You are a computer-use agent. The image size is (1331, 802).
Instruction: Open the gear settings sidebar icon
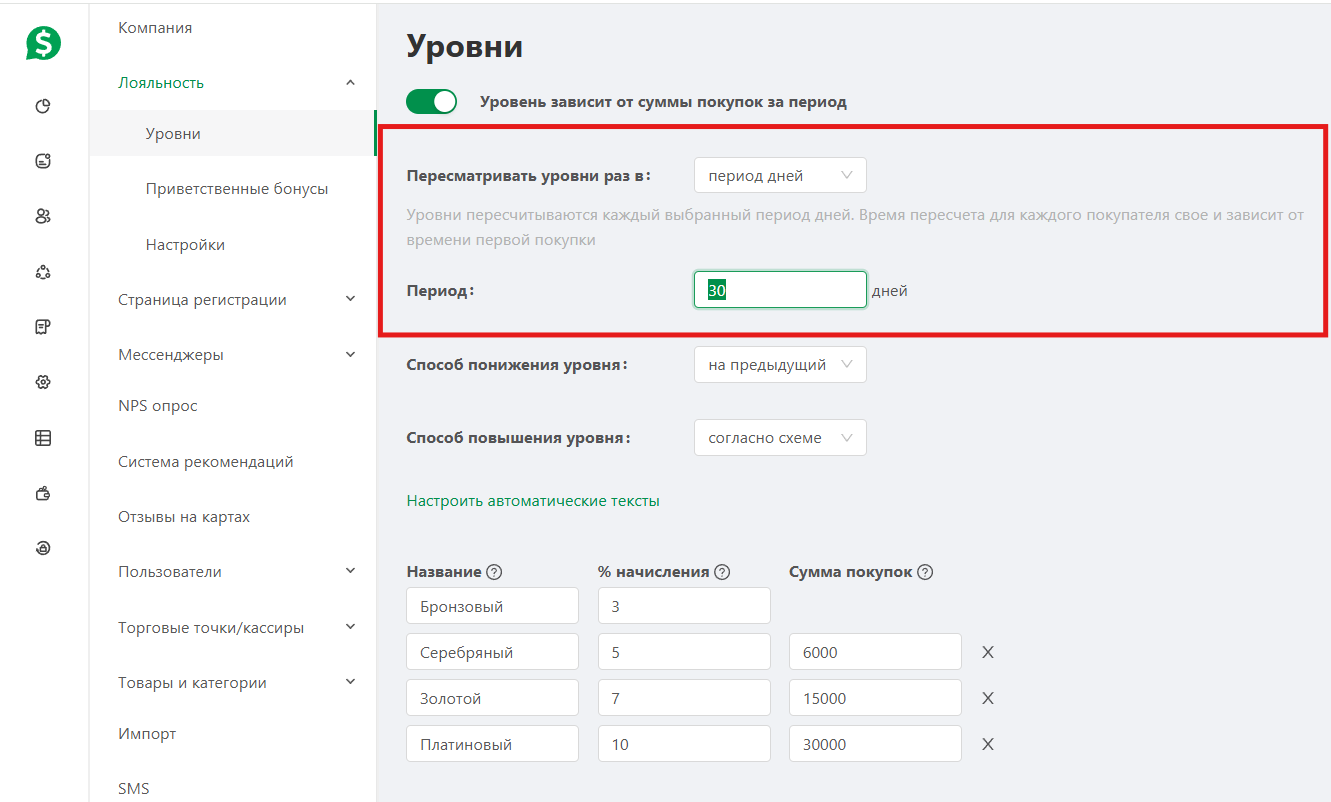43,382
